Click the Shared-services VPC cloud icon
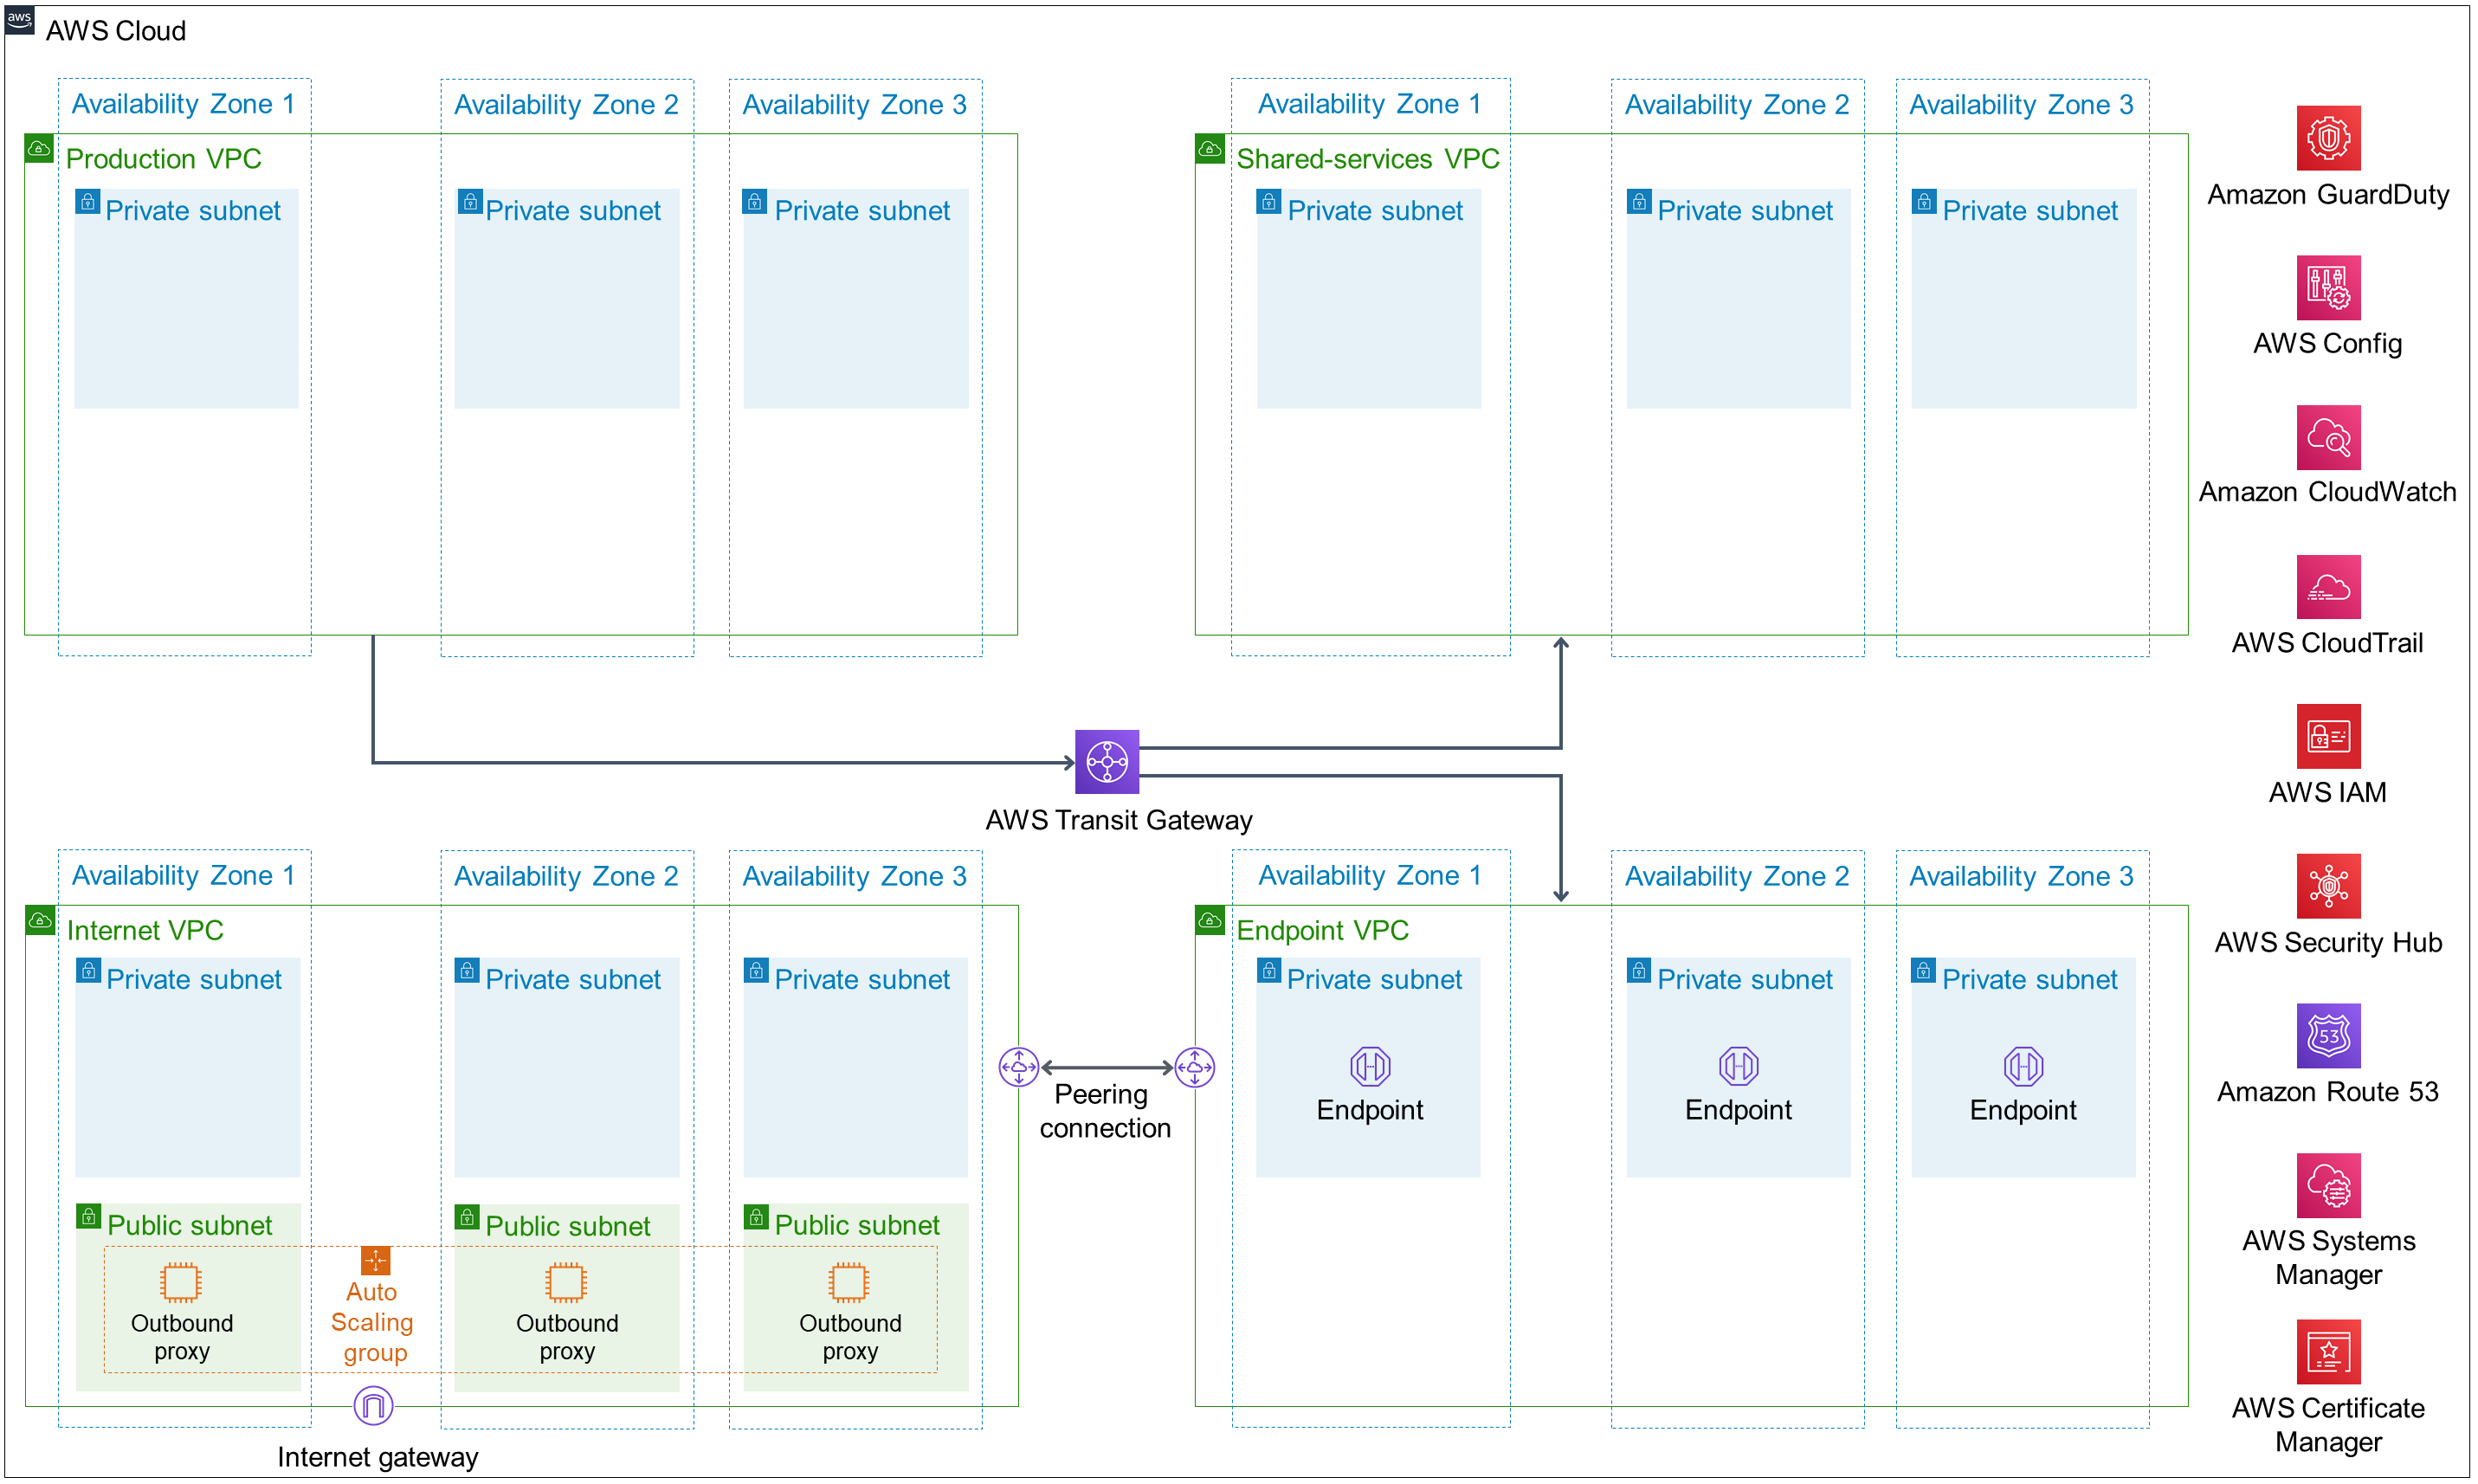2478x1484 pixels. coord(1210,149)
